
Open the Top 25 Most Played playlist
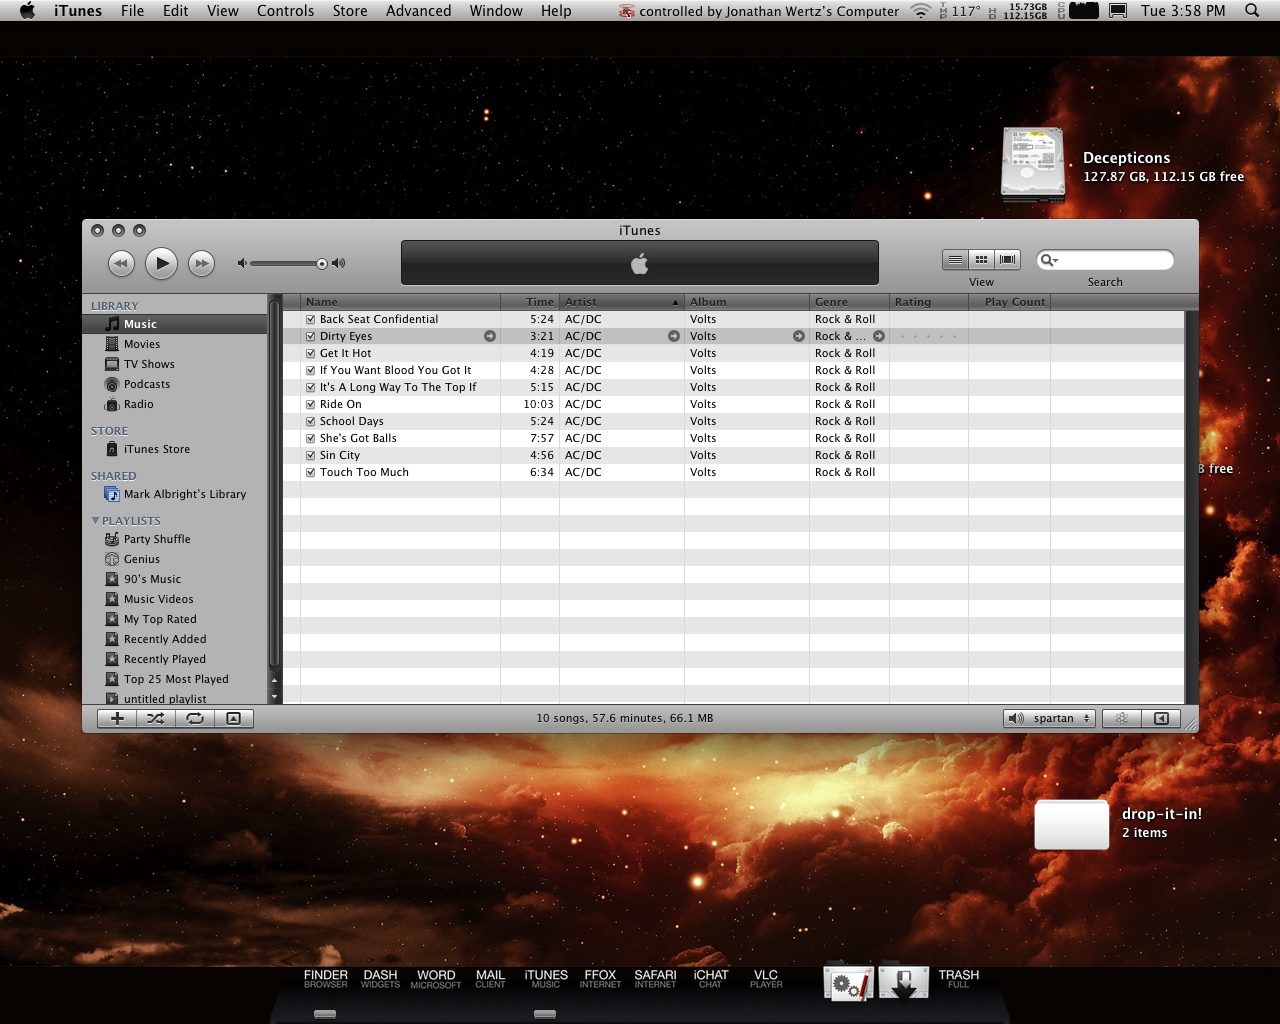(x=175, y=679)
